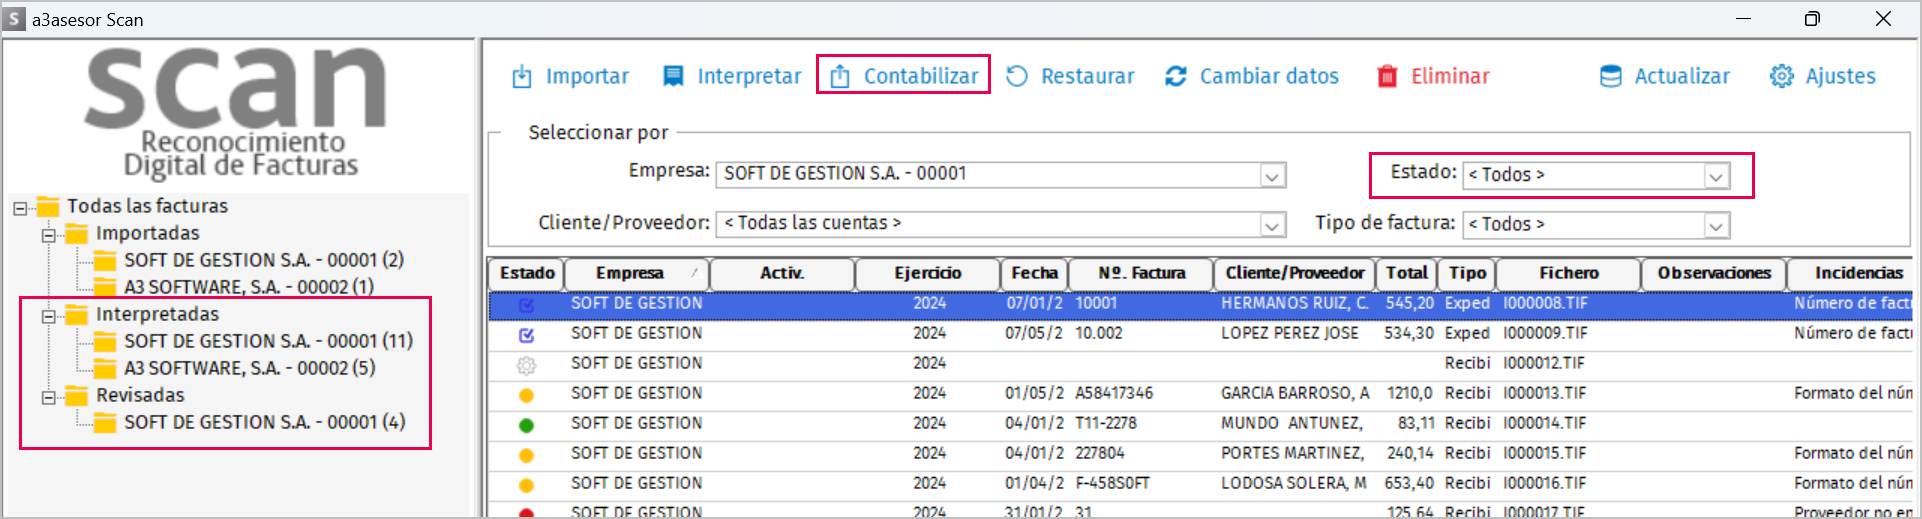Click cell LODOSA SOLERA, M
1922x519 pixels.
[1294, 483]
